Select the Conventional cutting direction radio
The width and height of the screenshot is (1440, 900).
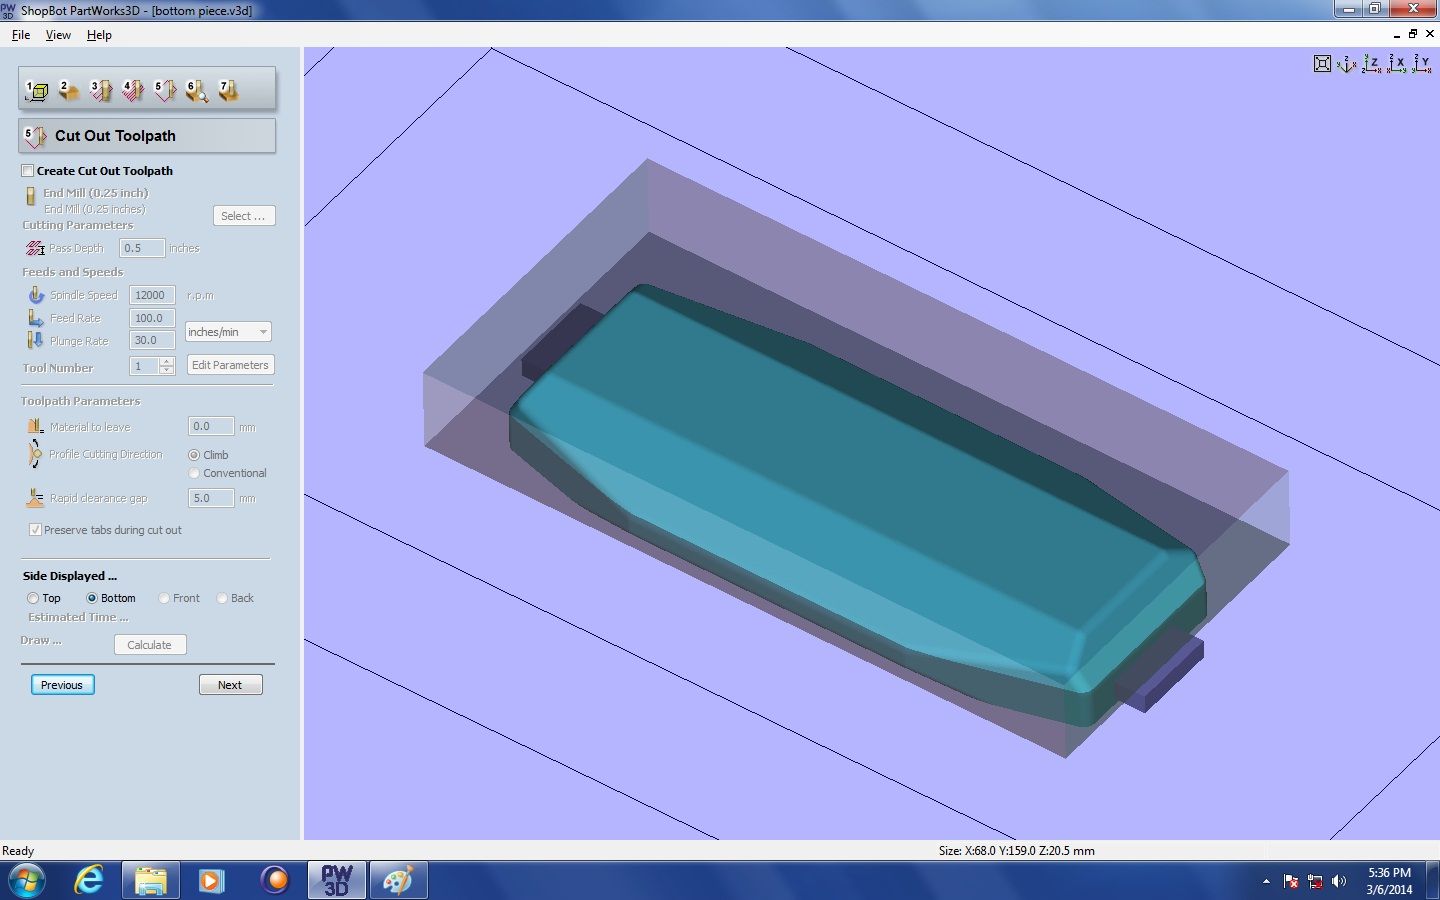[x=195, y=473]
